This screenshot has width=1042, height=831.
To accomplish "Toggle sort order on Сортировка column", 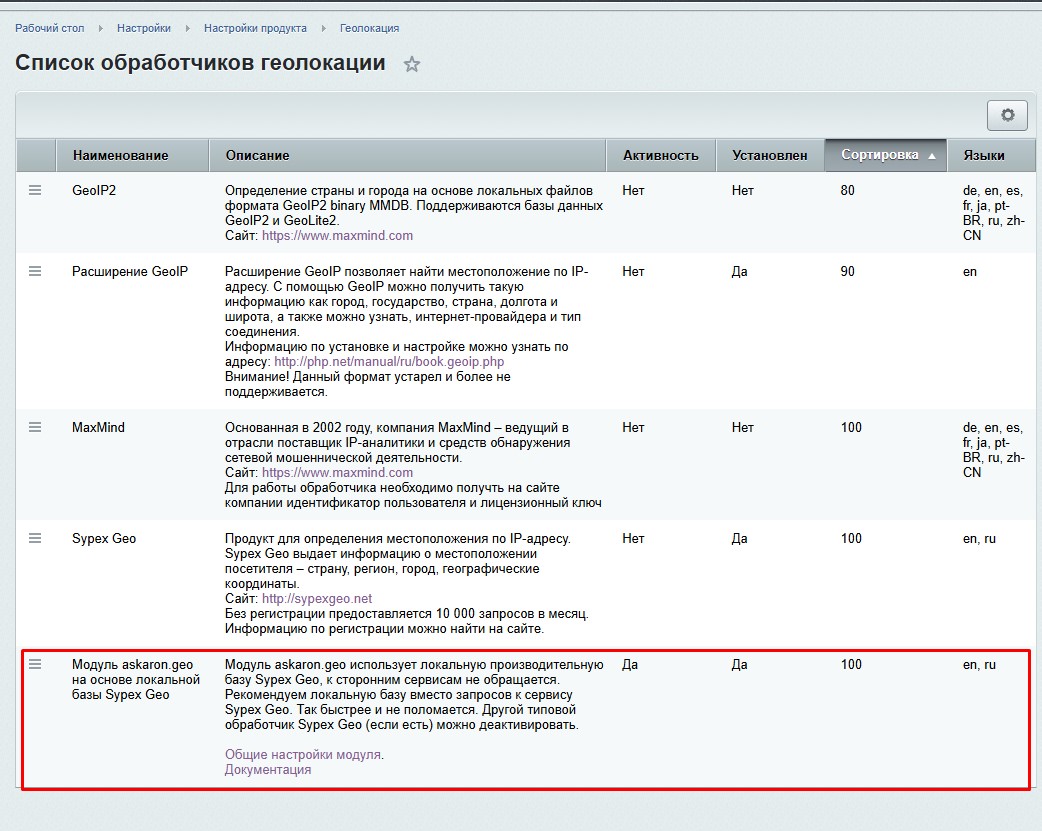I will (x=885, y=155).
